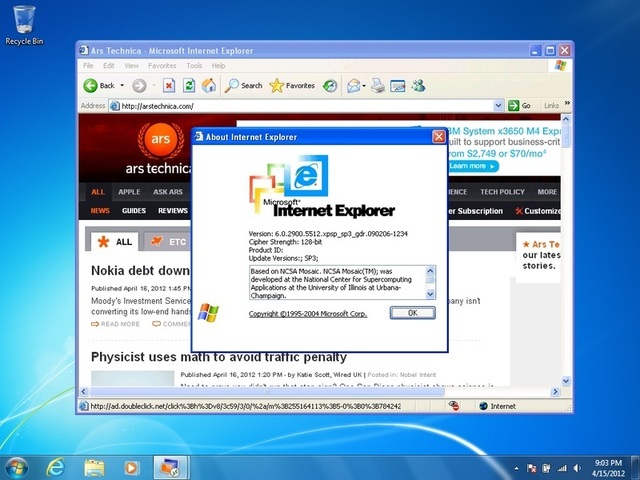Click READ MORE under Nokia article
This screenshot has height=480, width=640.
(x=115, y=324)
